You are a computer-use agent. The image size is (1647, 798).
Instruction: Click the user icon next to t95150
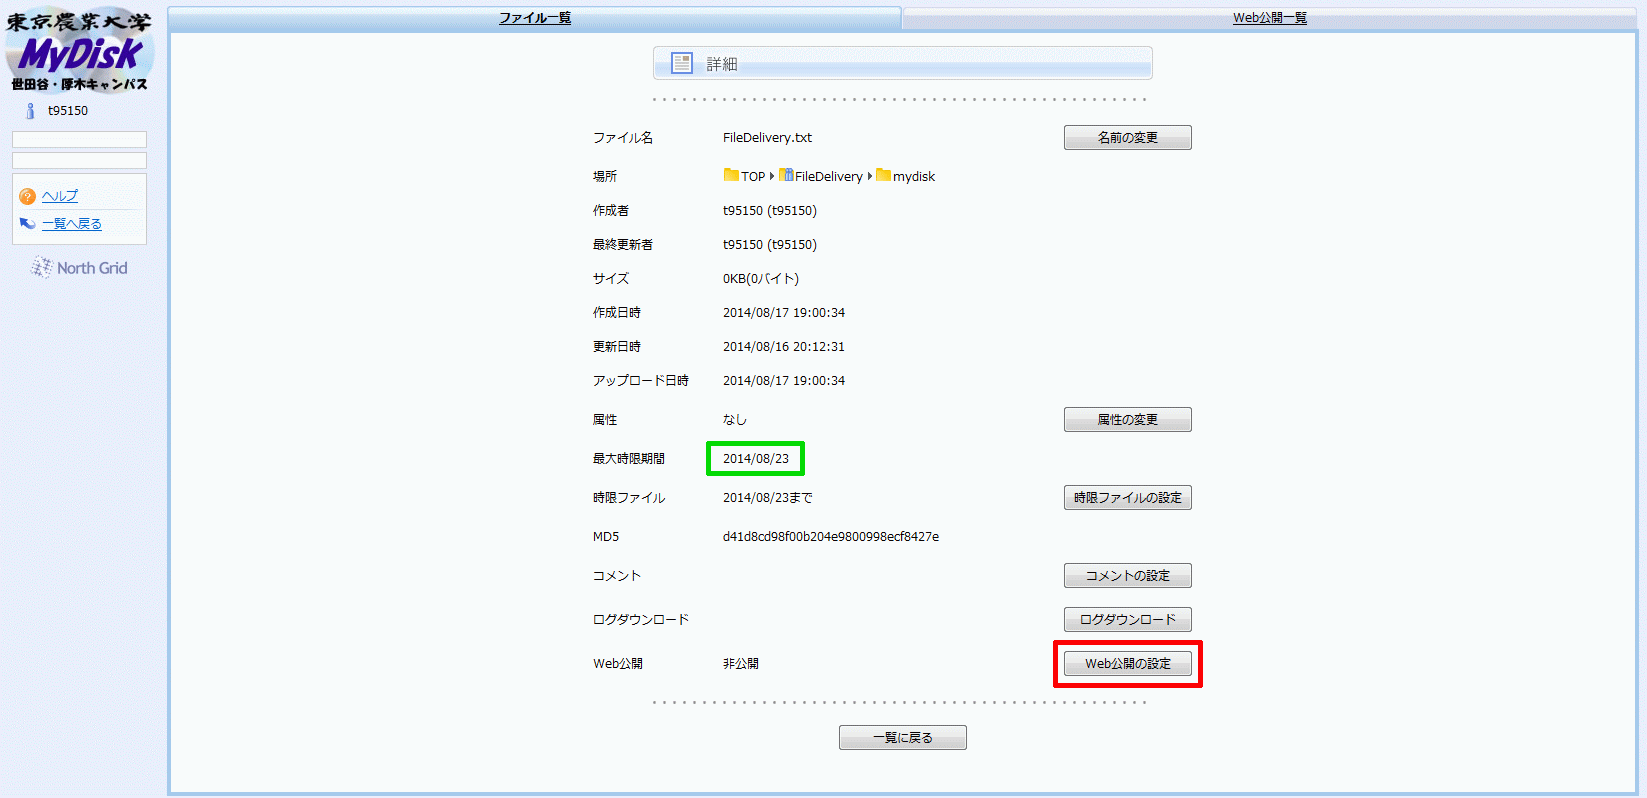30,111
